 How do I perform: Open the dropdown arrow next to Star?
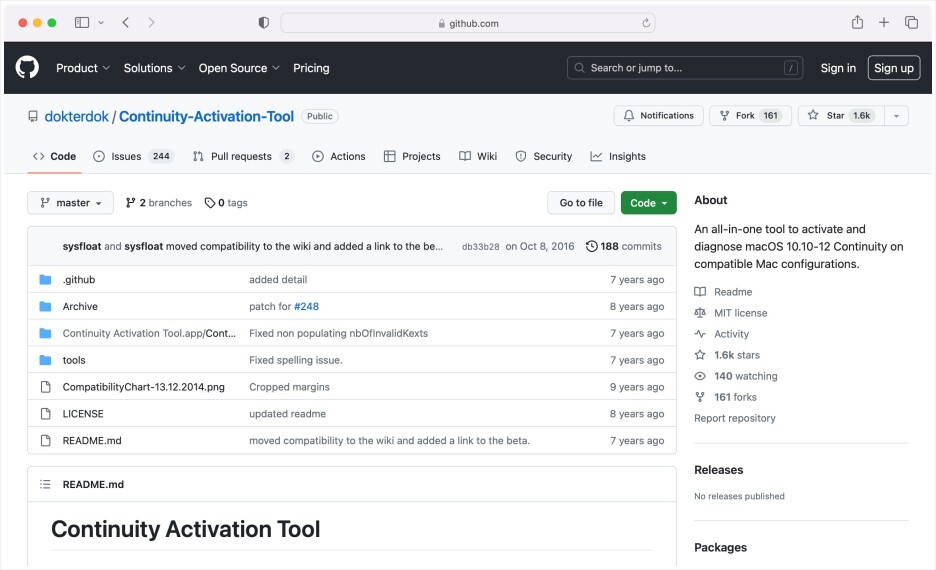click(896, 116)
